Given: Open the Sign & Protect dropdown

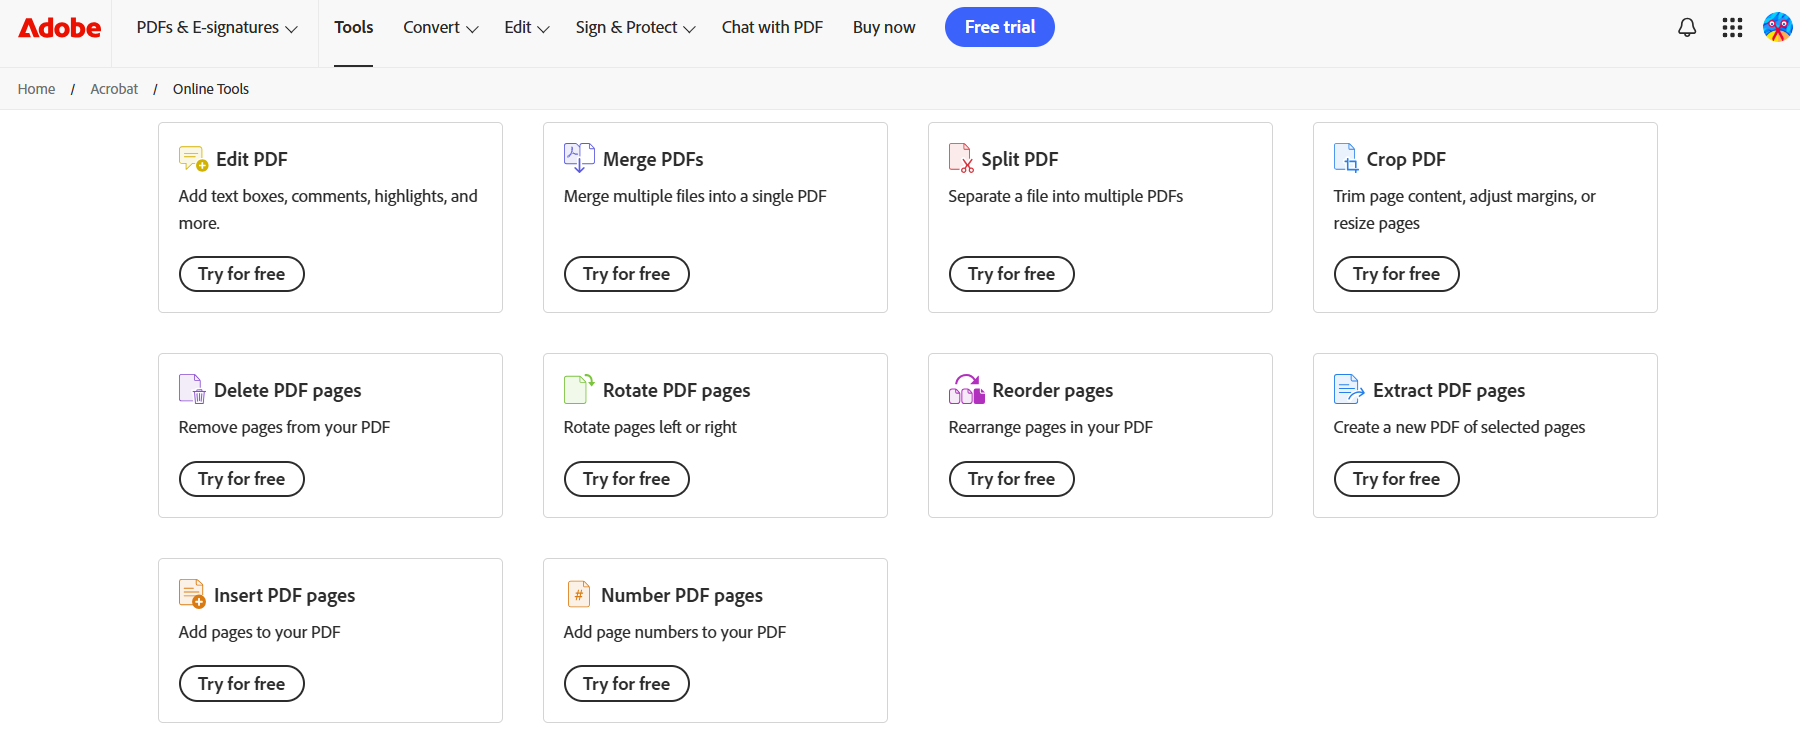Looking at the screenshot, I should coord(635,28).
